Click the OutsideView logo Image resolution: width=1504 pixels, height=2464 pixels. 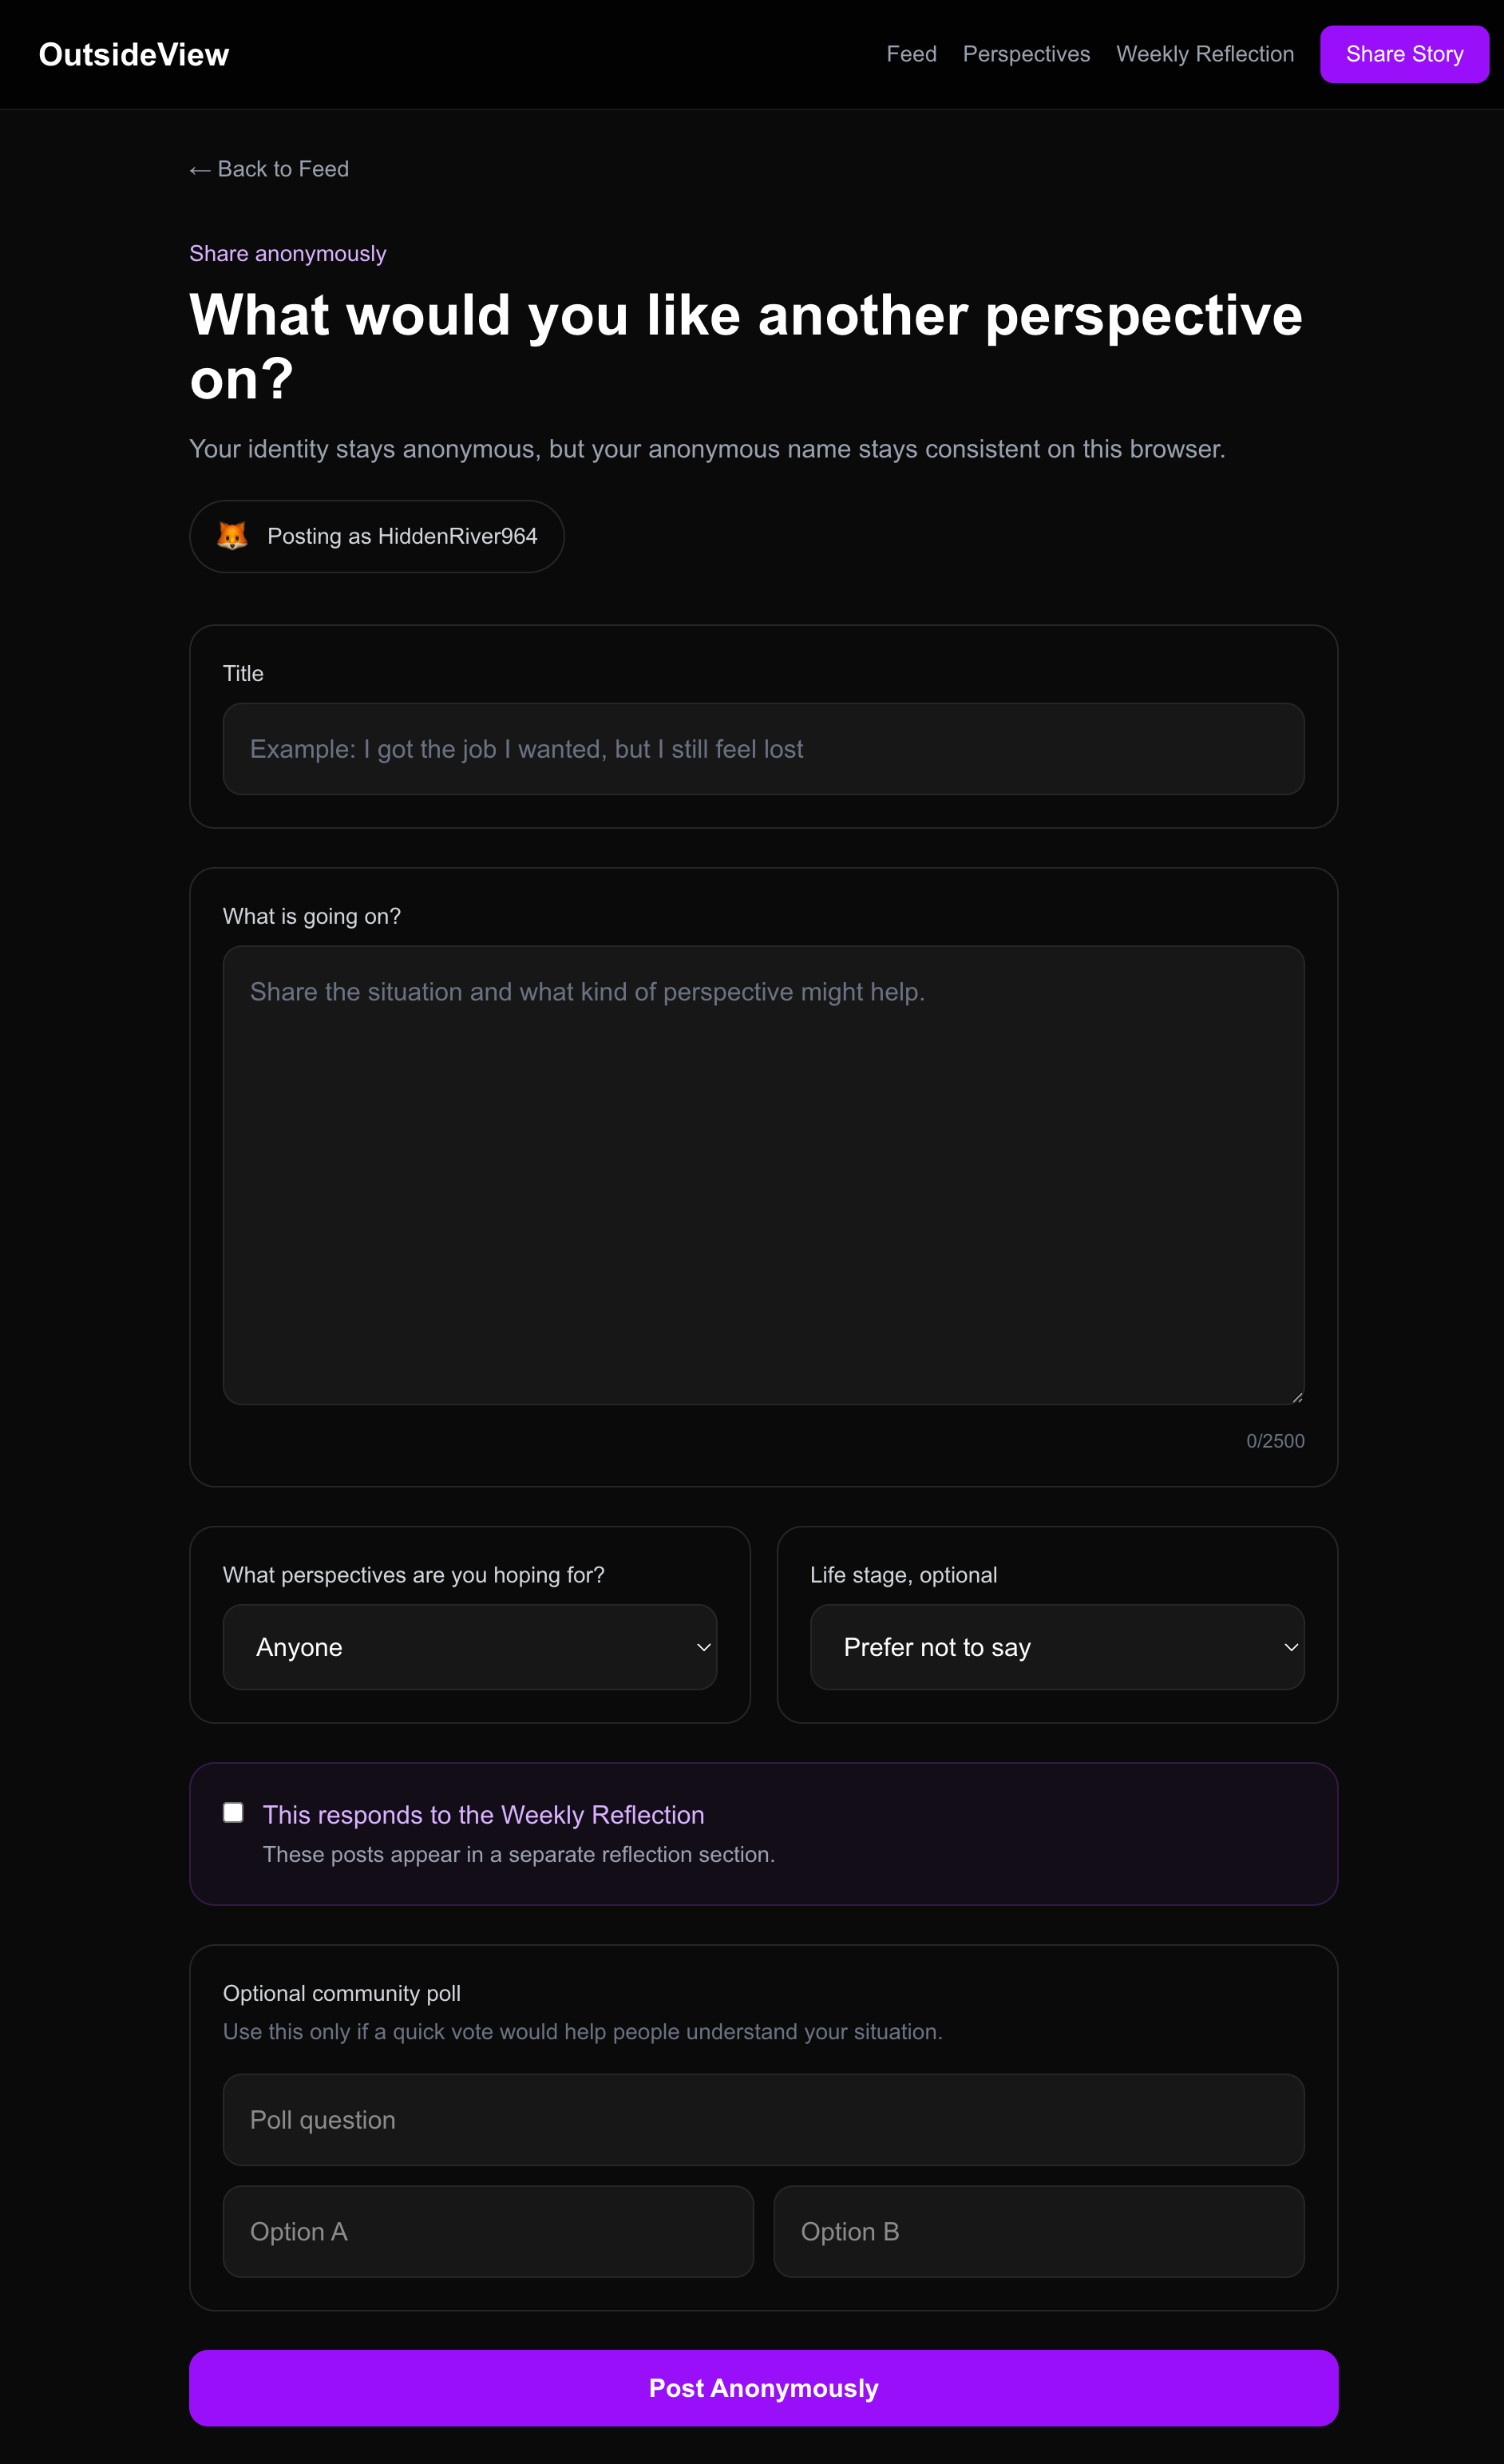[x=134, y=54]
